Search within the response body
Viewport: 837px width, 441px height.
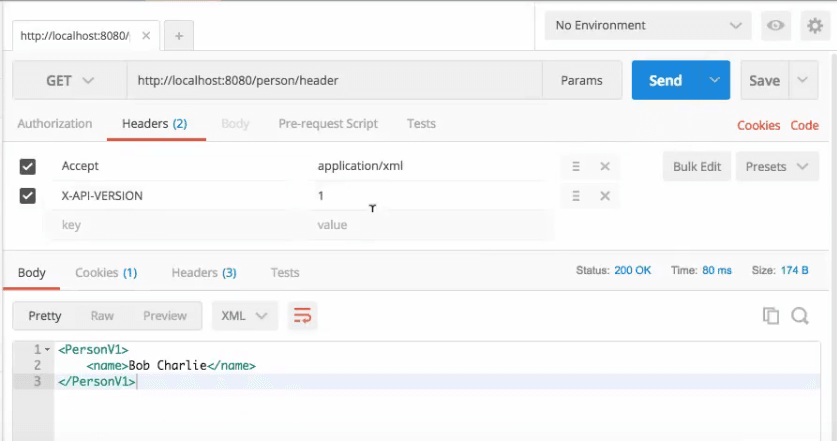[x=800, y=316]
